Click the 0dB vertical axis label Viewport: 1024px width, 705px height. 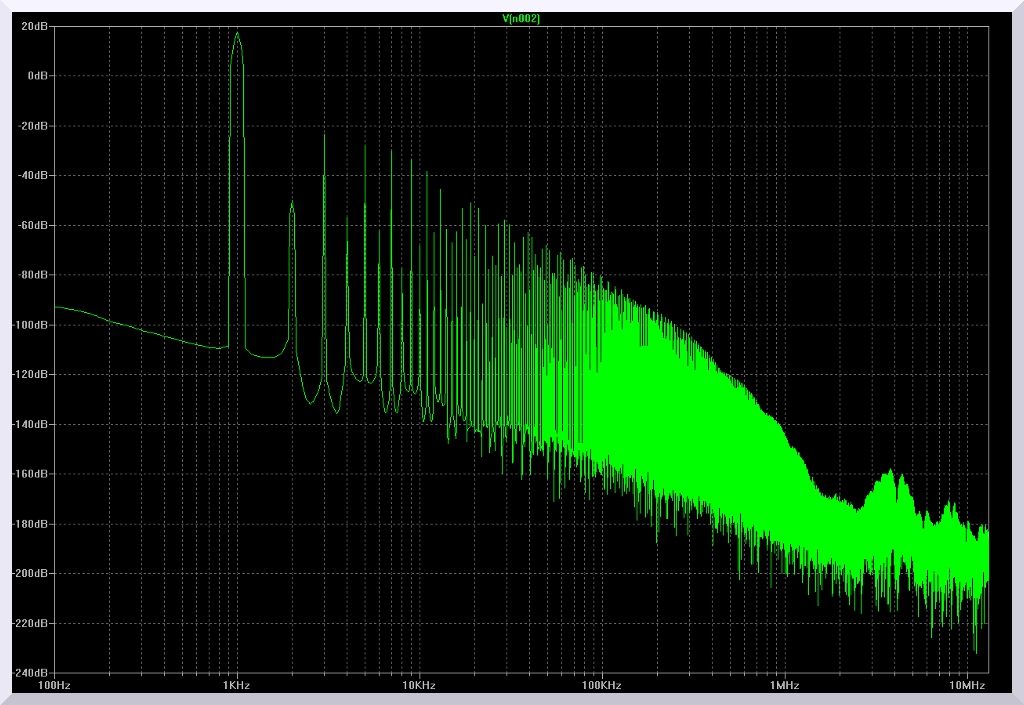[39, 76]
